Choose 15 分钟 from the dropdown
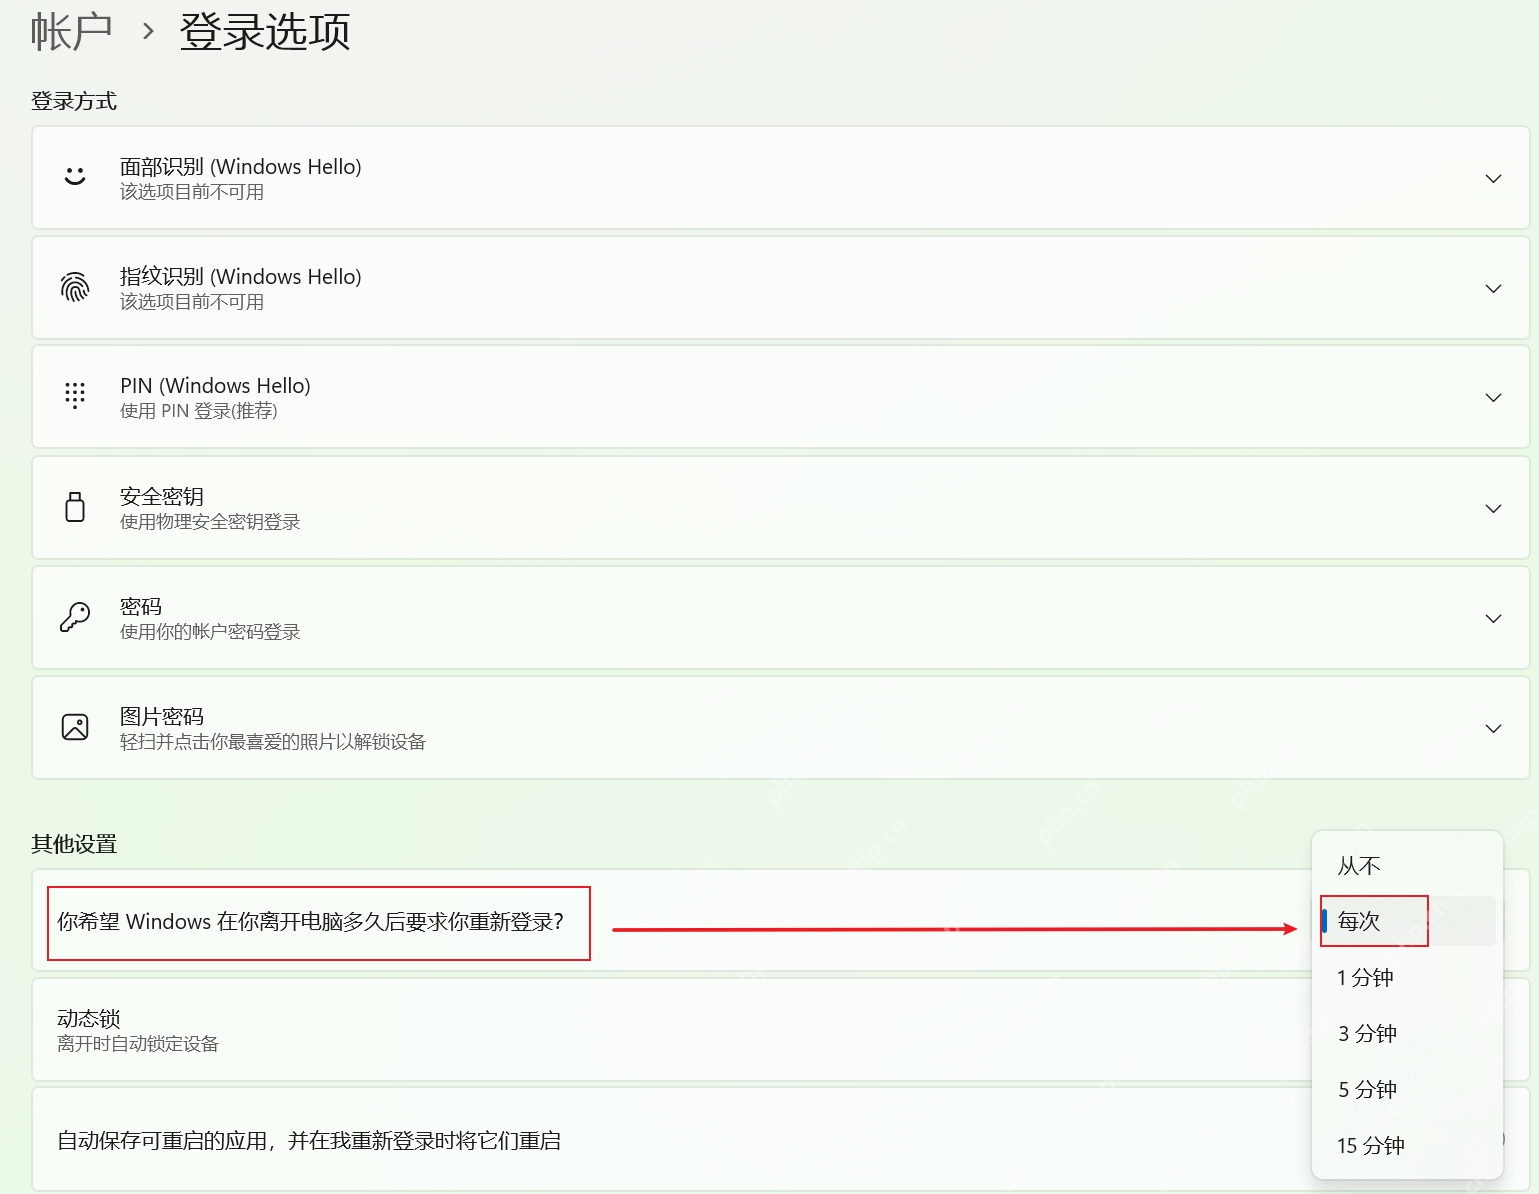Screen dimensions: 1539x1194 click(x=1407, y=1146)
